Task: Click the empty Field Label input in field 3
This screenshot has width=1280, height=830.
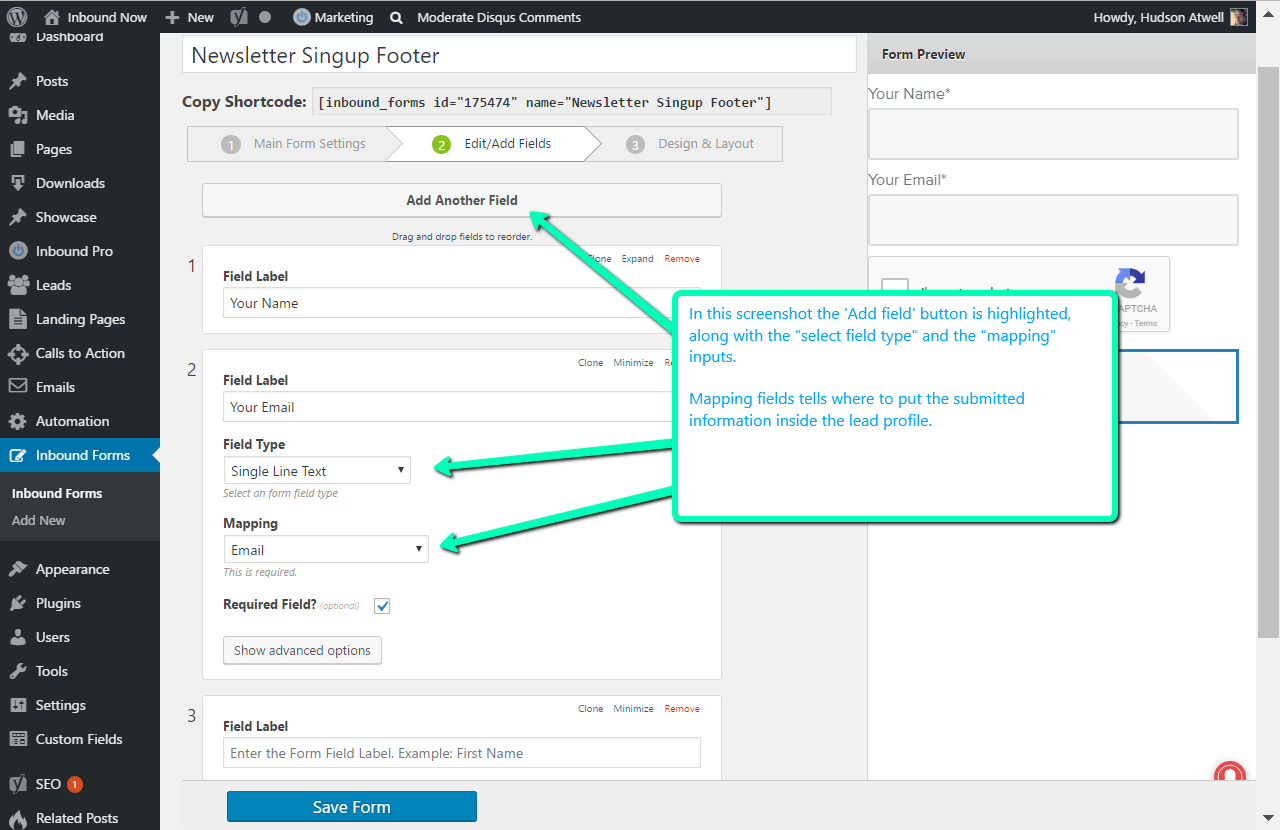Action: coord(462,753)
